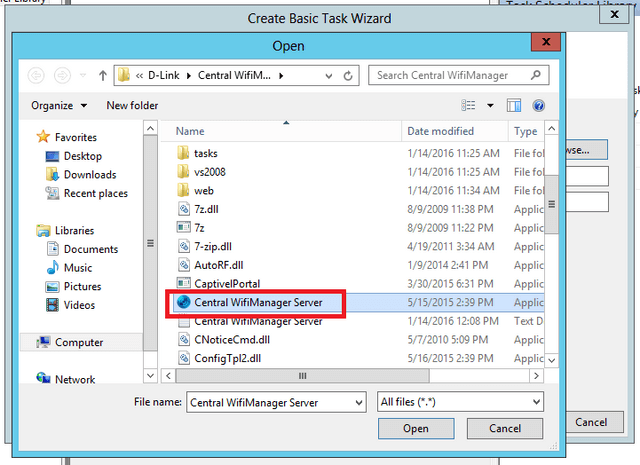Click navigation pane scroll down arrow
640x465 pixels.
point(150,376)
